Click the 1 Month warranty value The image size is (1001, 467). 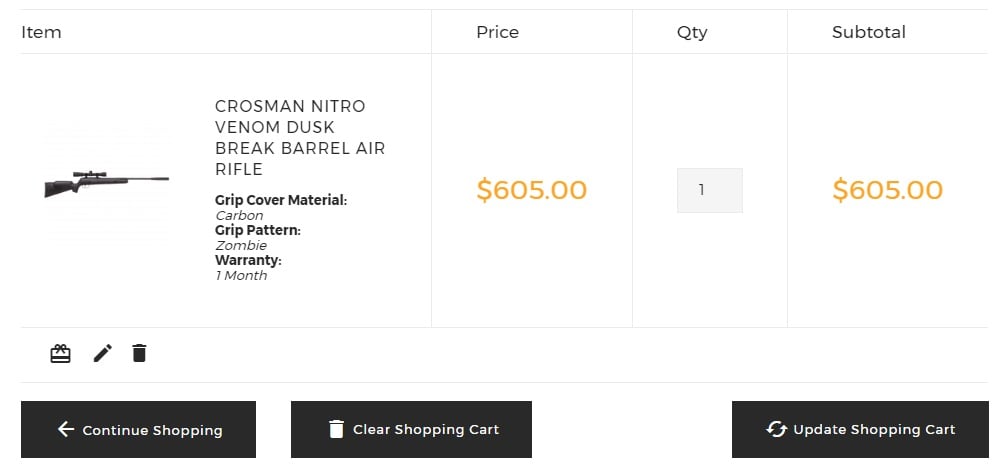(x=241, y=276)
